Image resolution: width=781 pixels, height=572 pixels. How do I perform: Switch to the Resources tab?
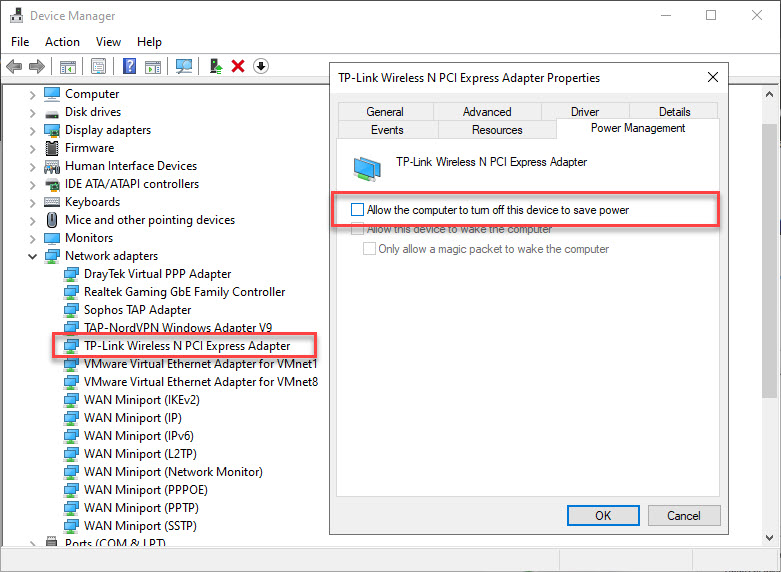tap(497, 130)
